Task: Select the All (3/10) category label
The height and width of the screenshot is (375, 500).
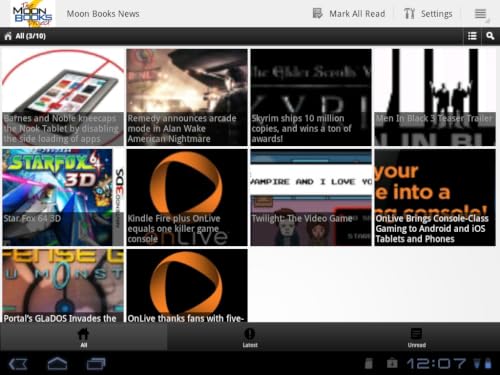Action: click(x=30, y=36)
